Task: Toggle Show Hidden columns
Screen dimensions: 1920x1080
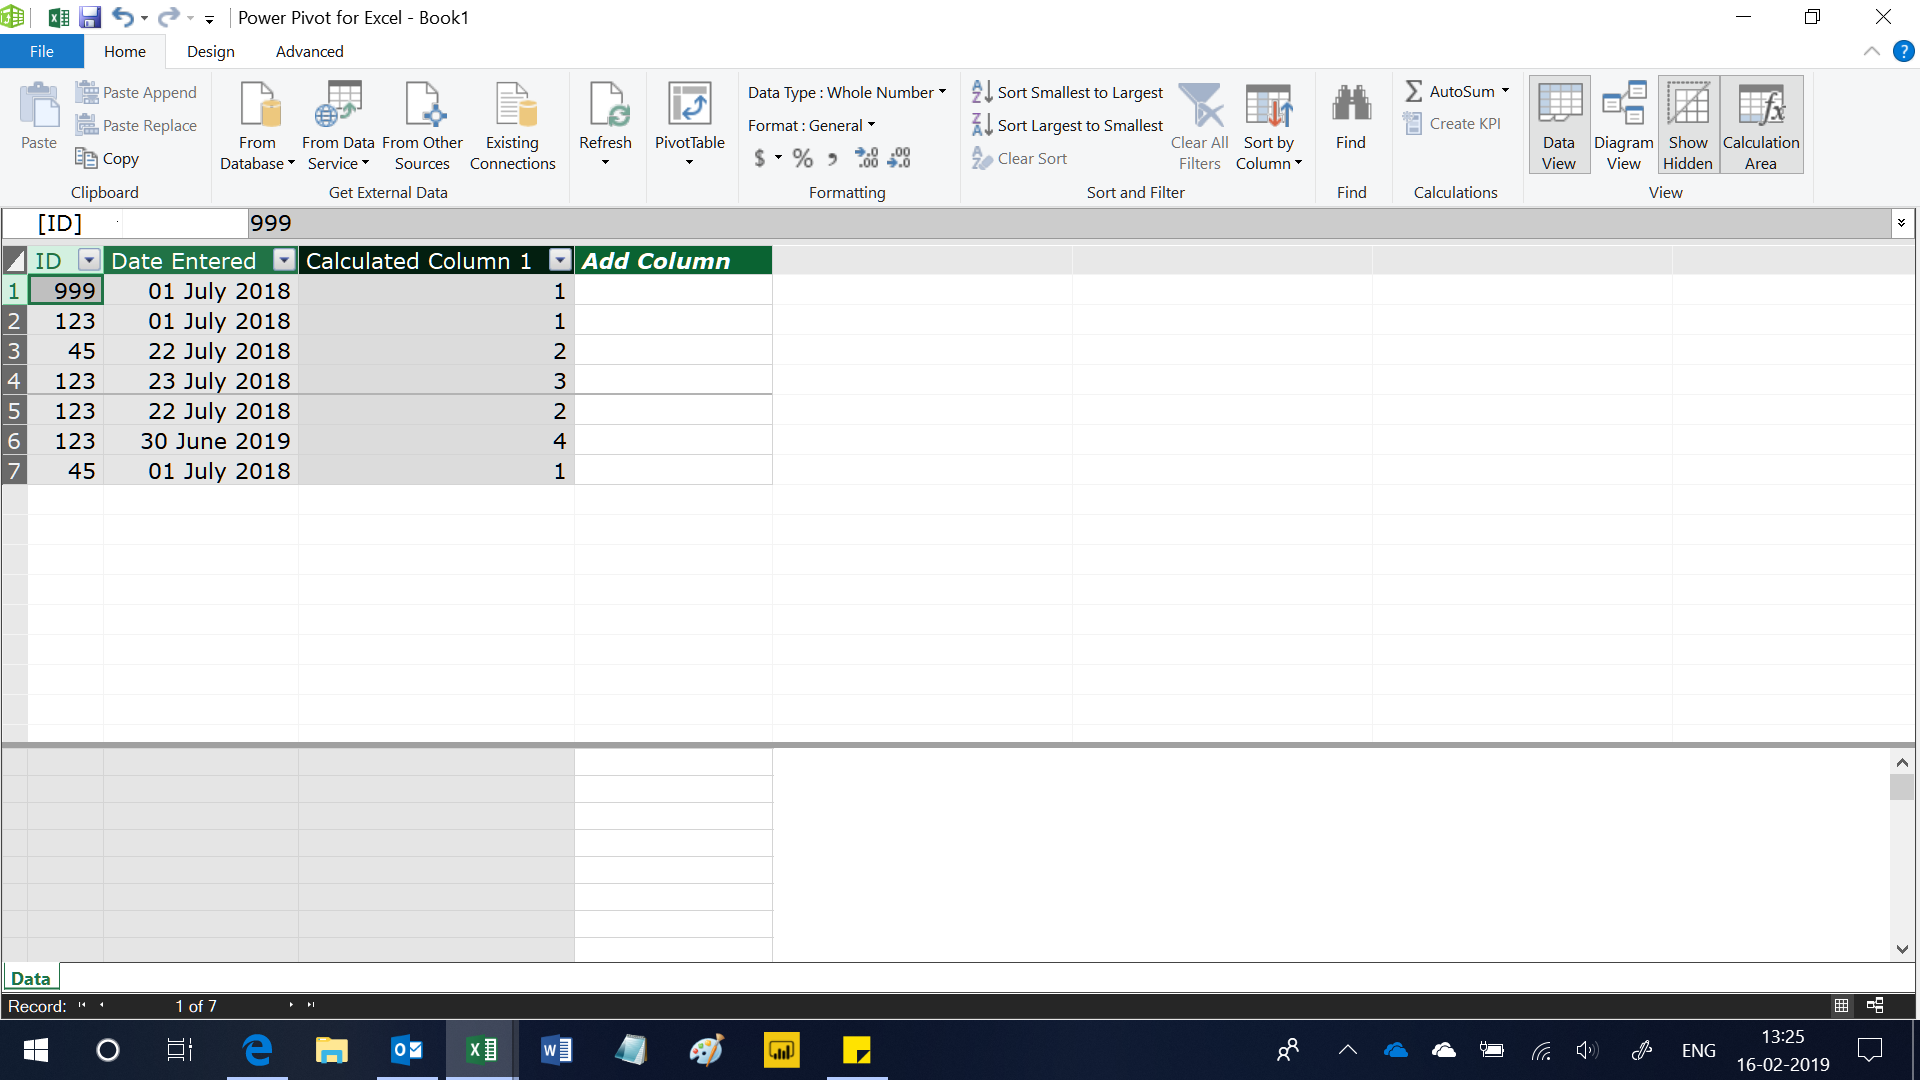Action: click(1688, 126)
